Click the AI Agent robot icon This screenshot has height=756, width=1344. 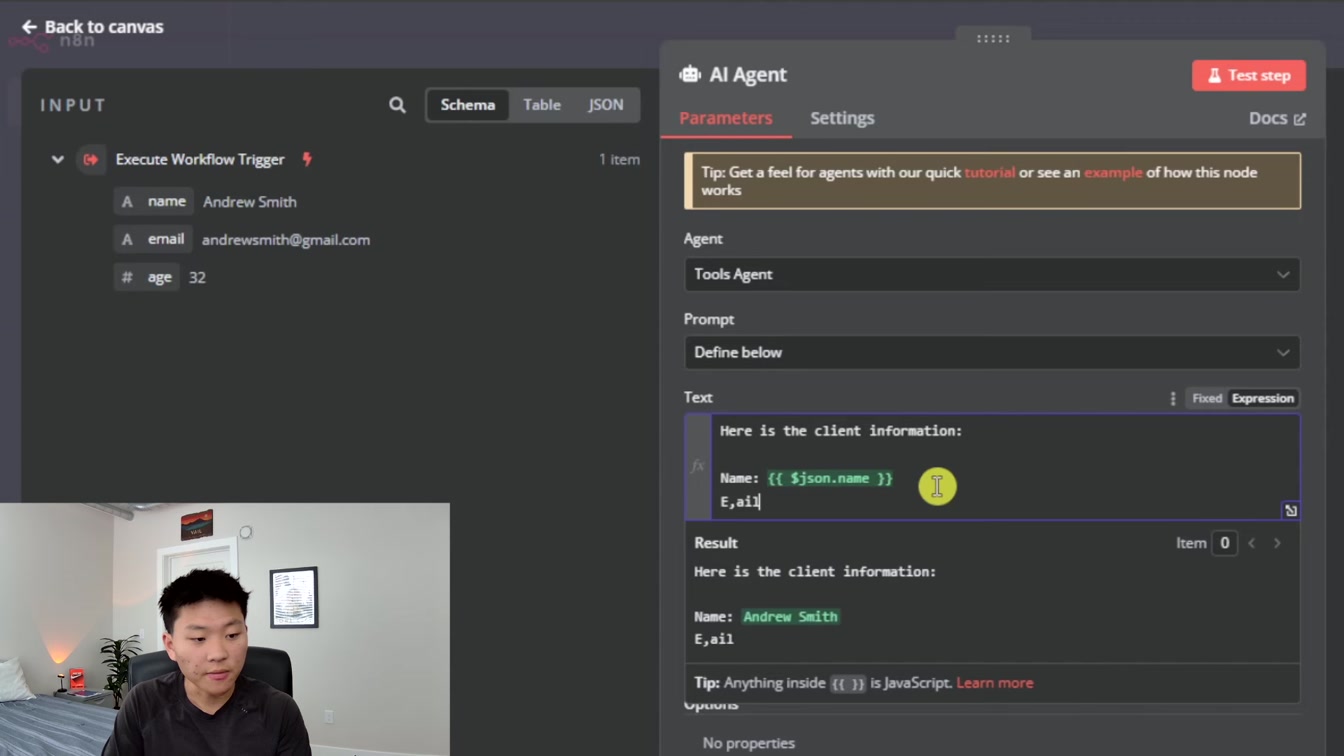pyautogui.click(x=690, y=75)
